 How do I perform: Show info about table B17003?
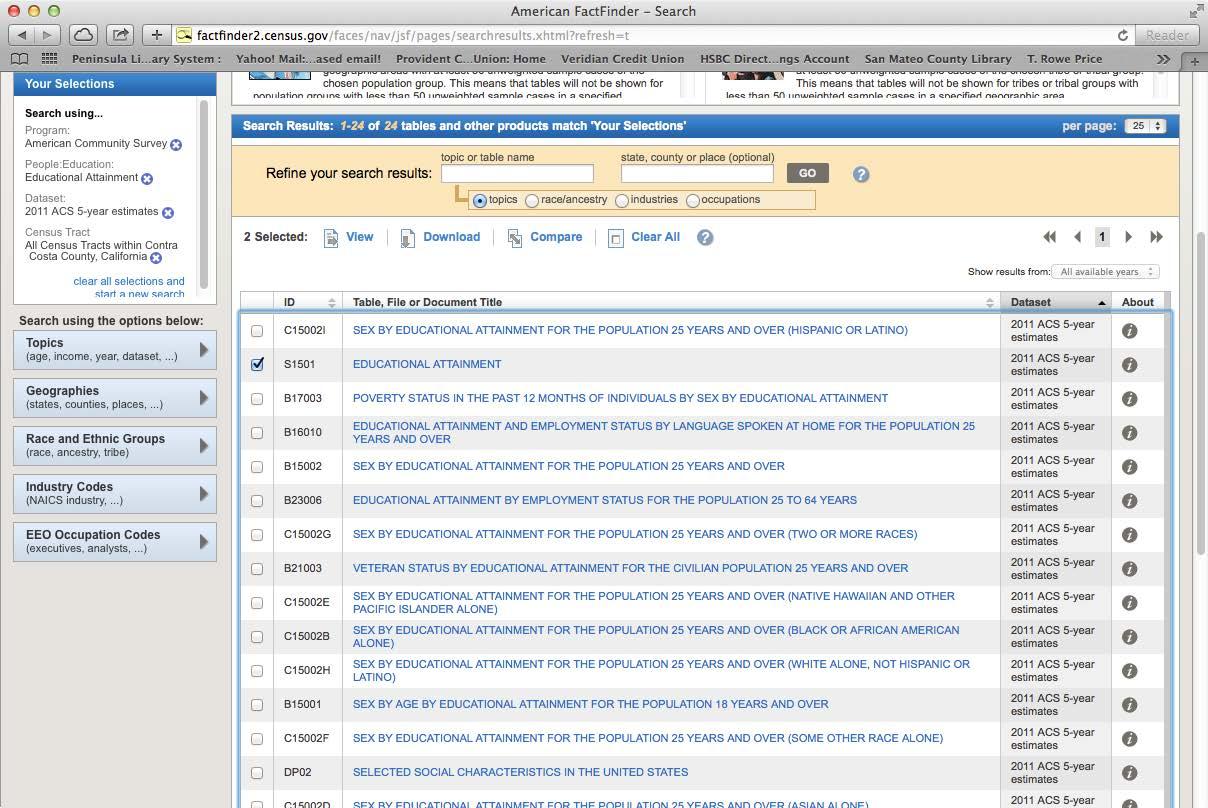[1130, 399]
